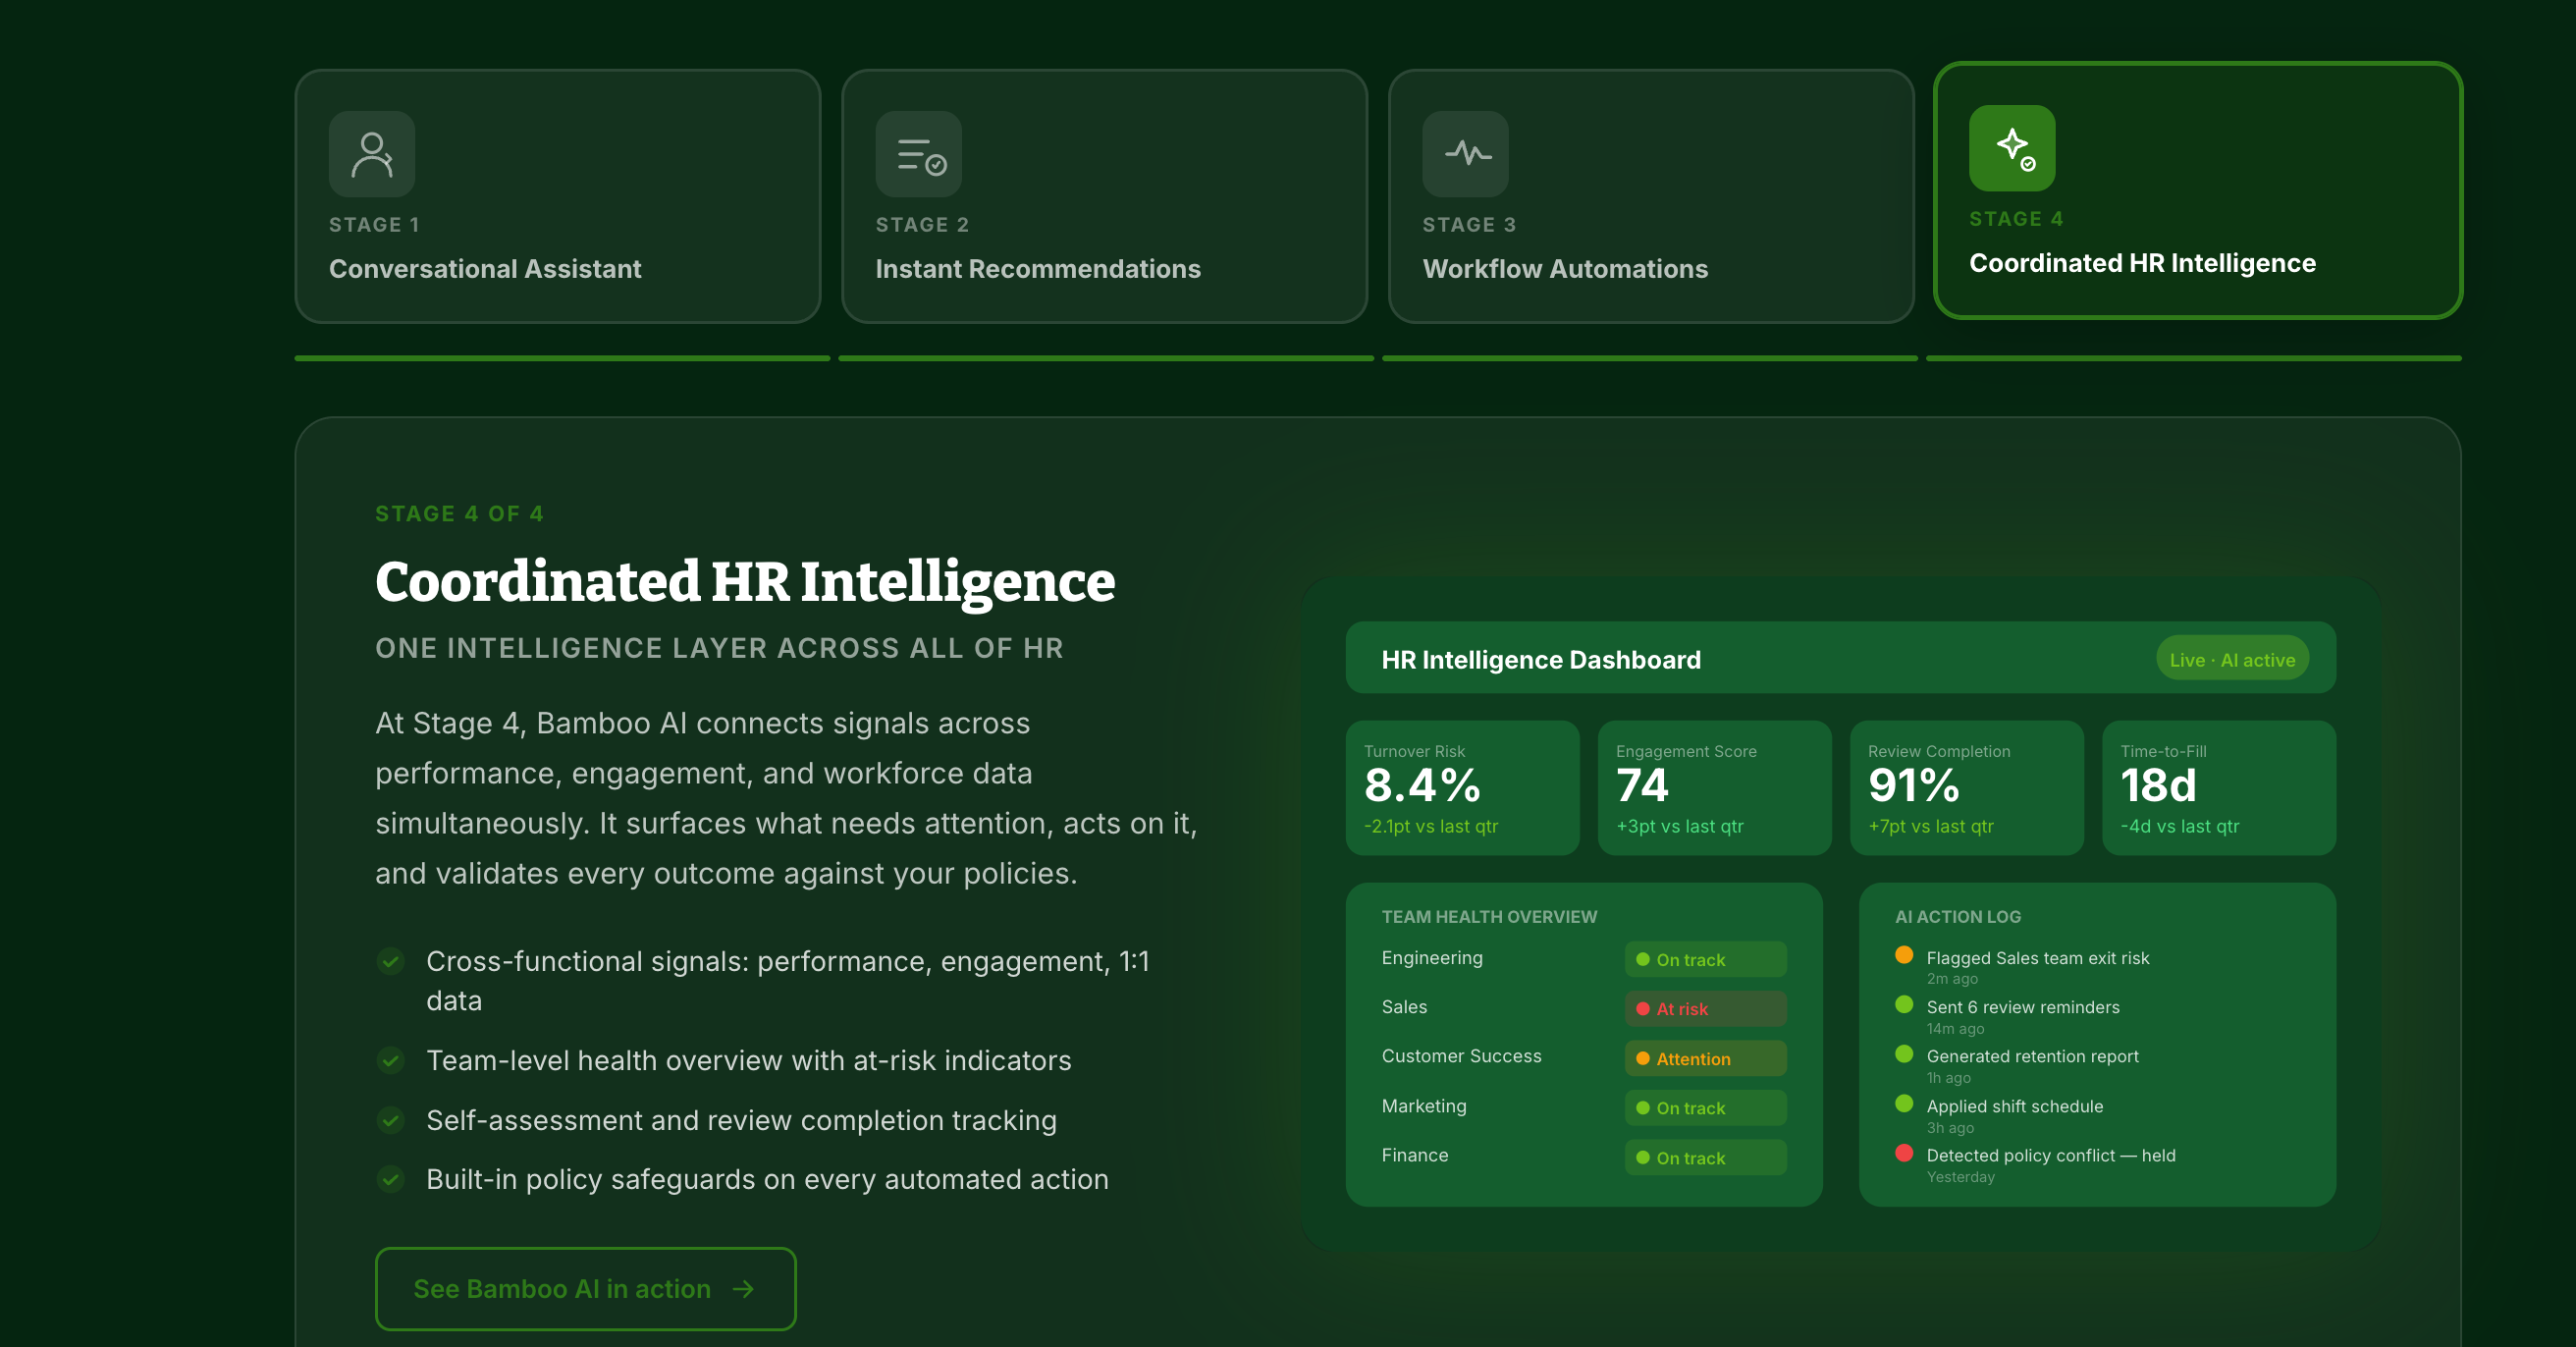This screenshot has height=1347, width=2576.
Task: Click the -4d vs last qtr value
Action: pos(2179,825)
